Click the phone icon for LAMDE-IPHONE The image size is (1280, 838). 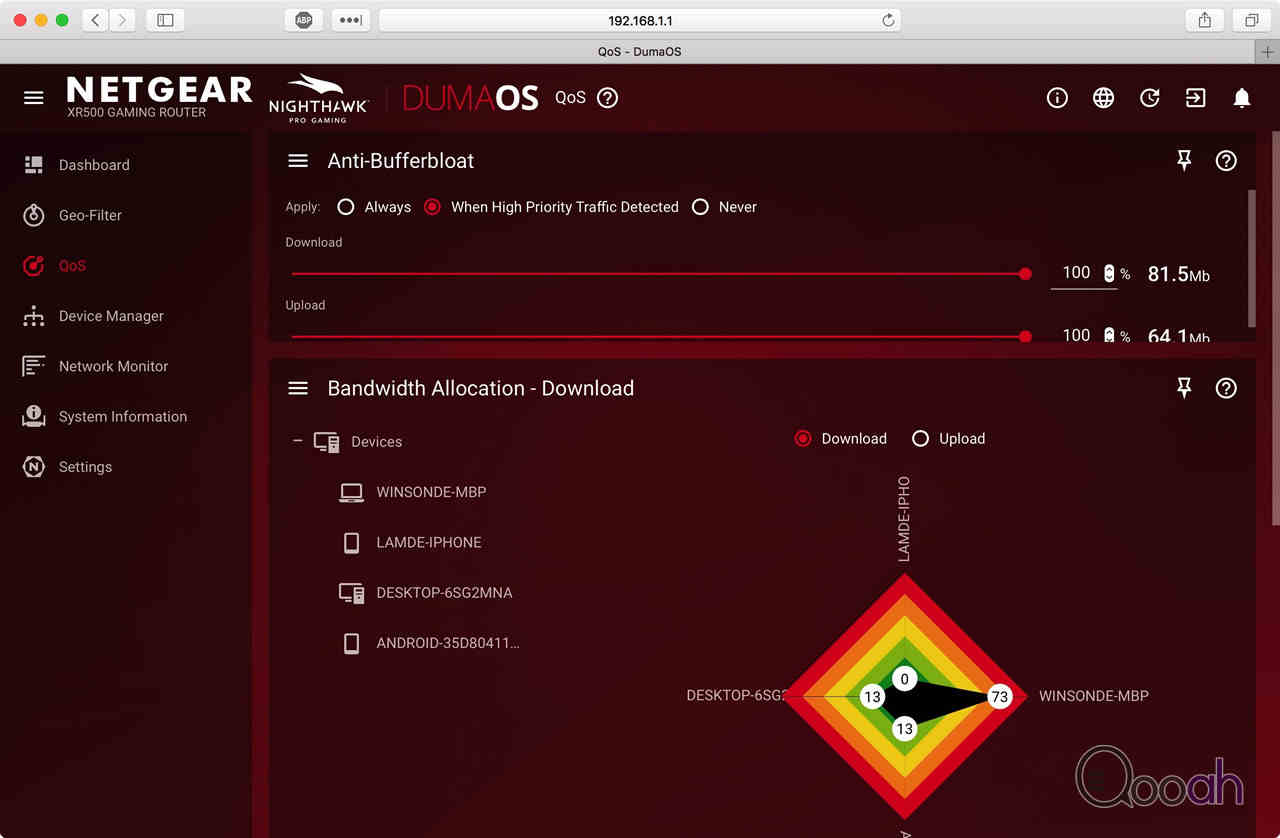click(x=351, y=542)
